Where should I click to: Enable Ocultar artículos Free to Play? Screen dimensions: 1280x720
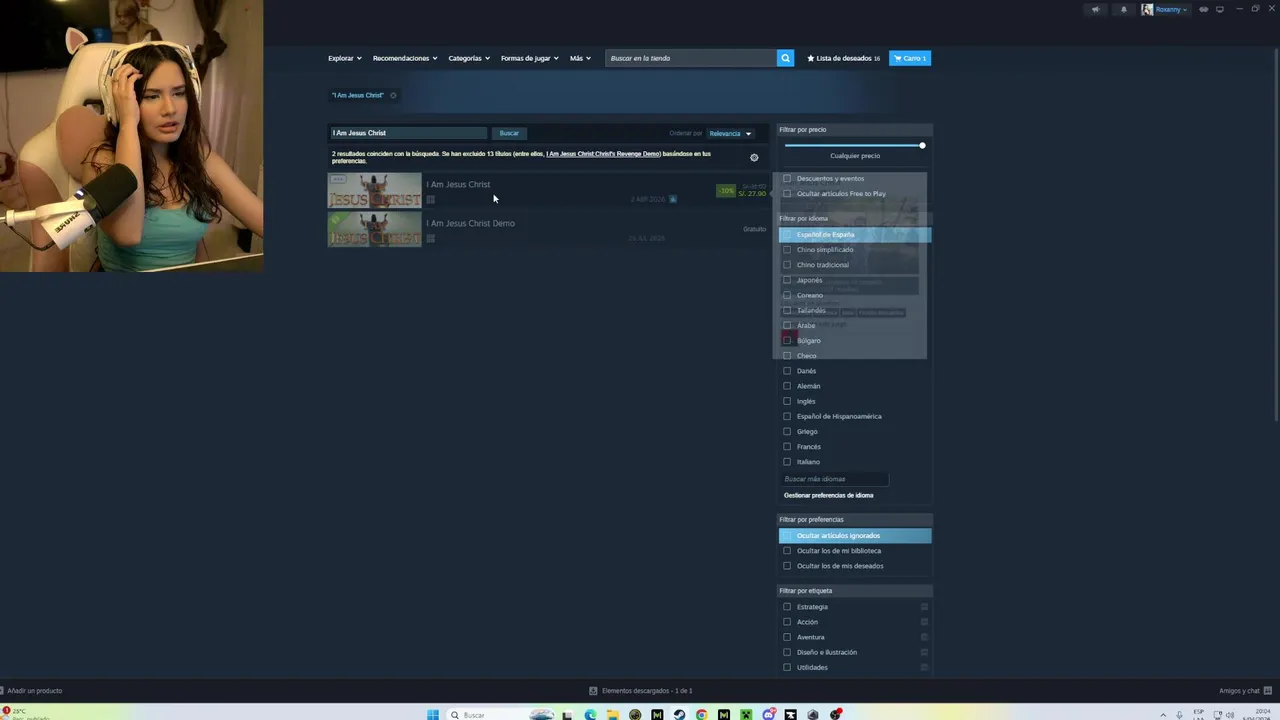coord(787,193)
